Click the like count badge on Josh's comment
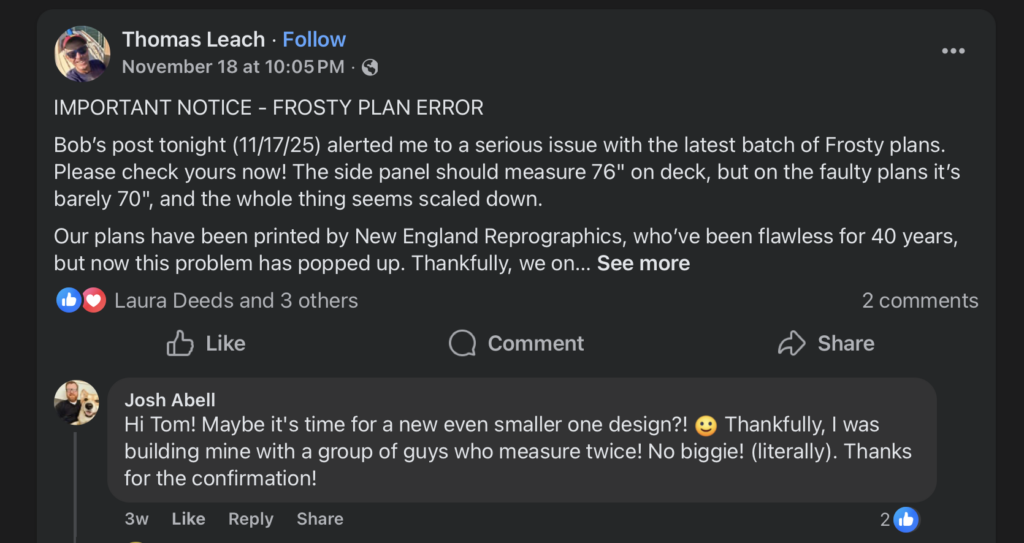Viewport: 1024px width, 543px height. click(899, 519)
